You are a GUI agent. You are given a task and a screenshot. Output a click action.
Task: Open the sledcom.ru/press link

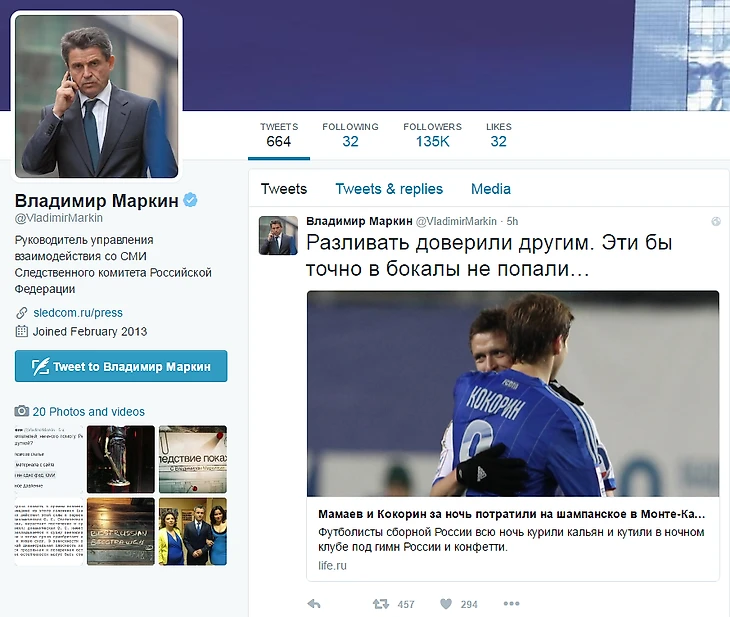pyautogui.click(x=78, y=312)
